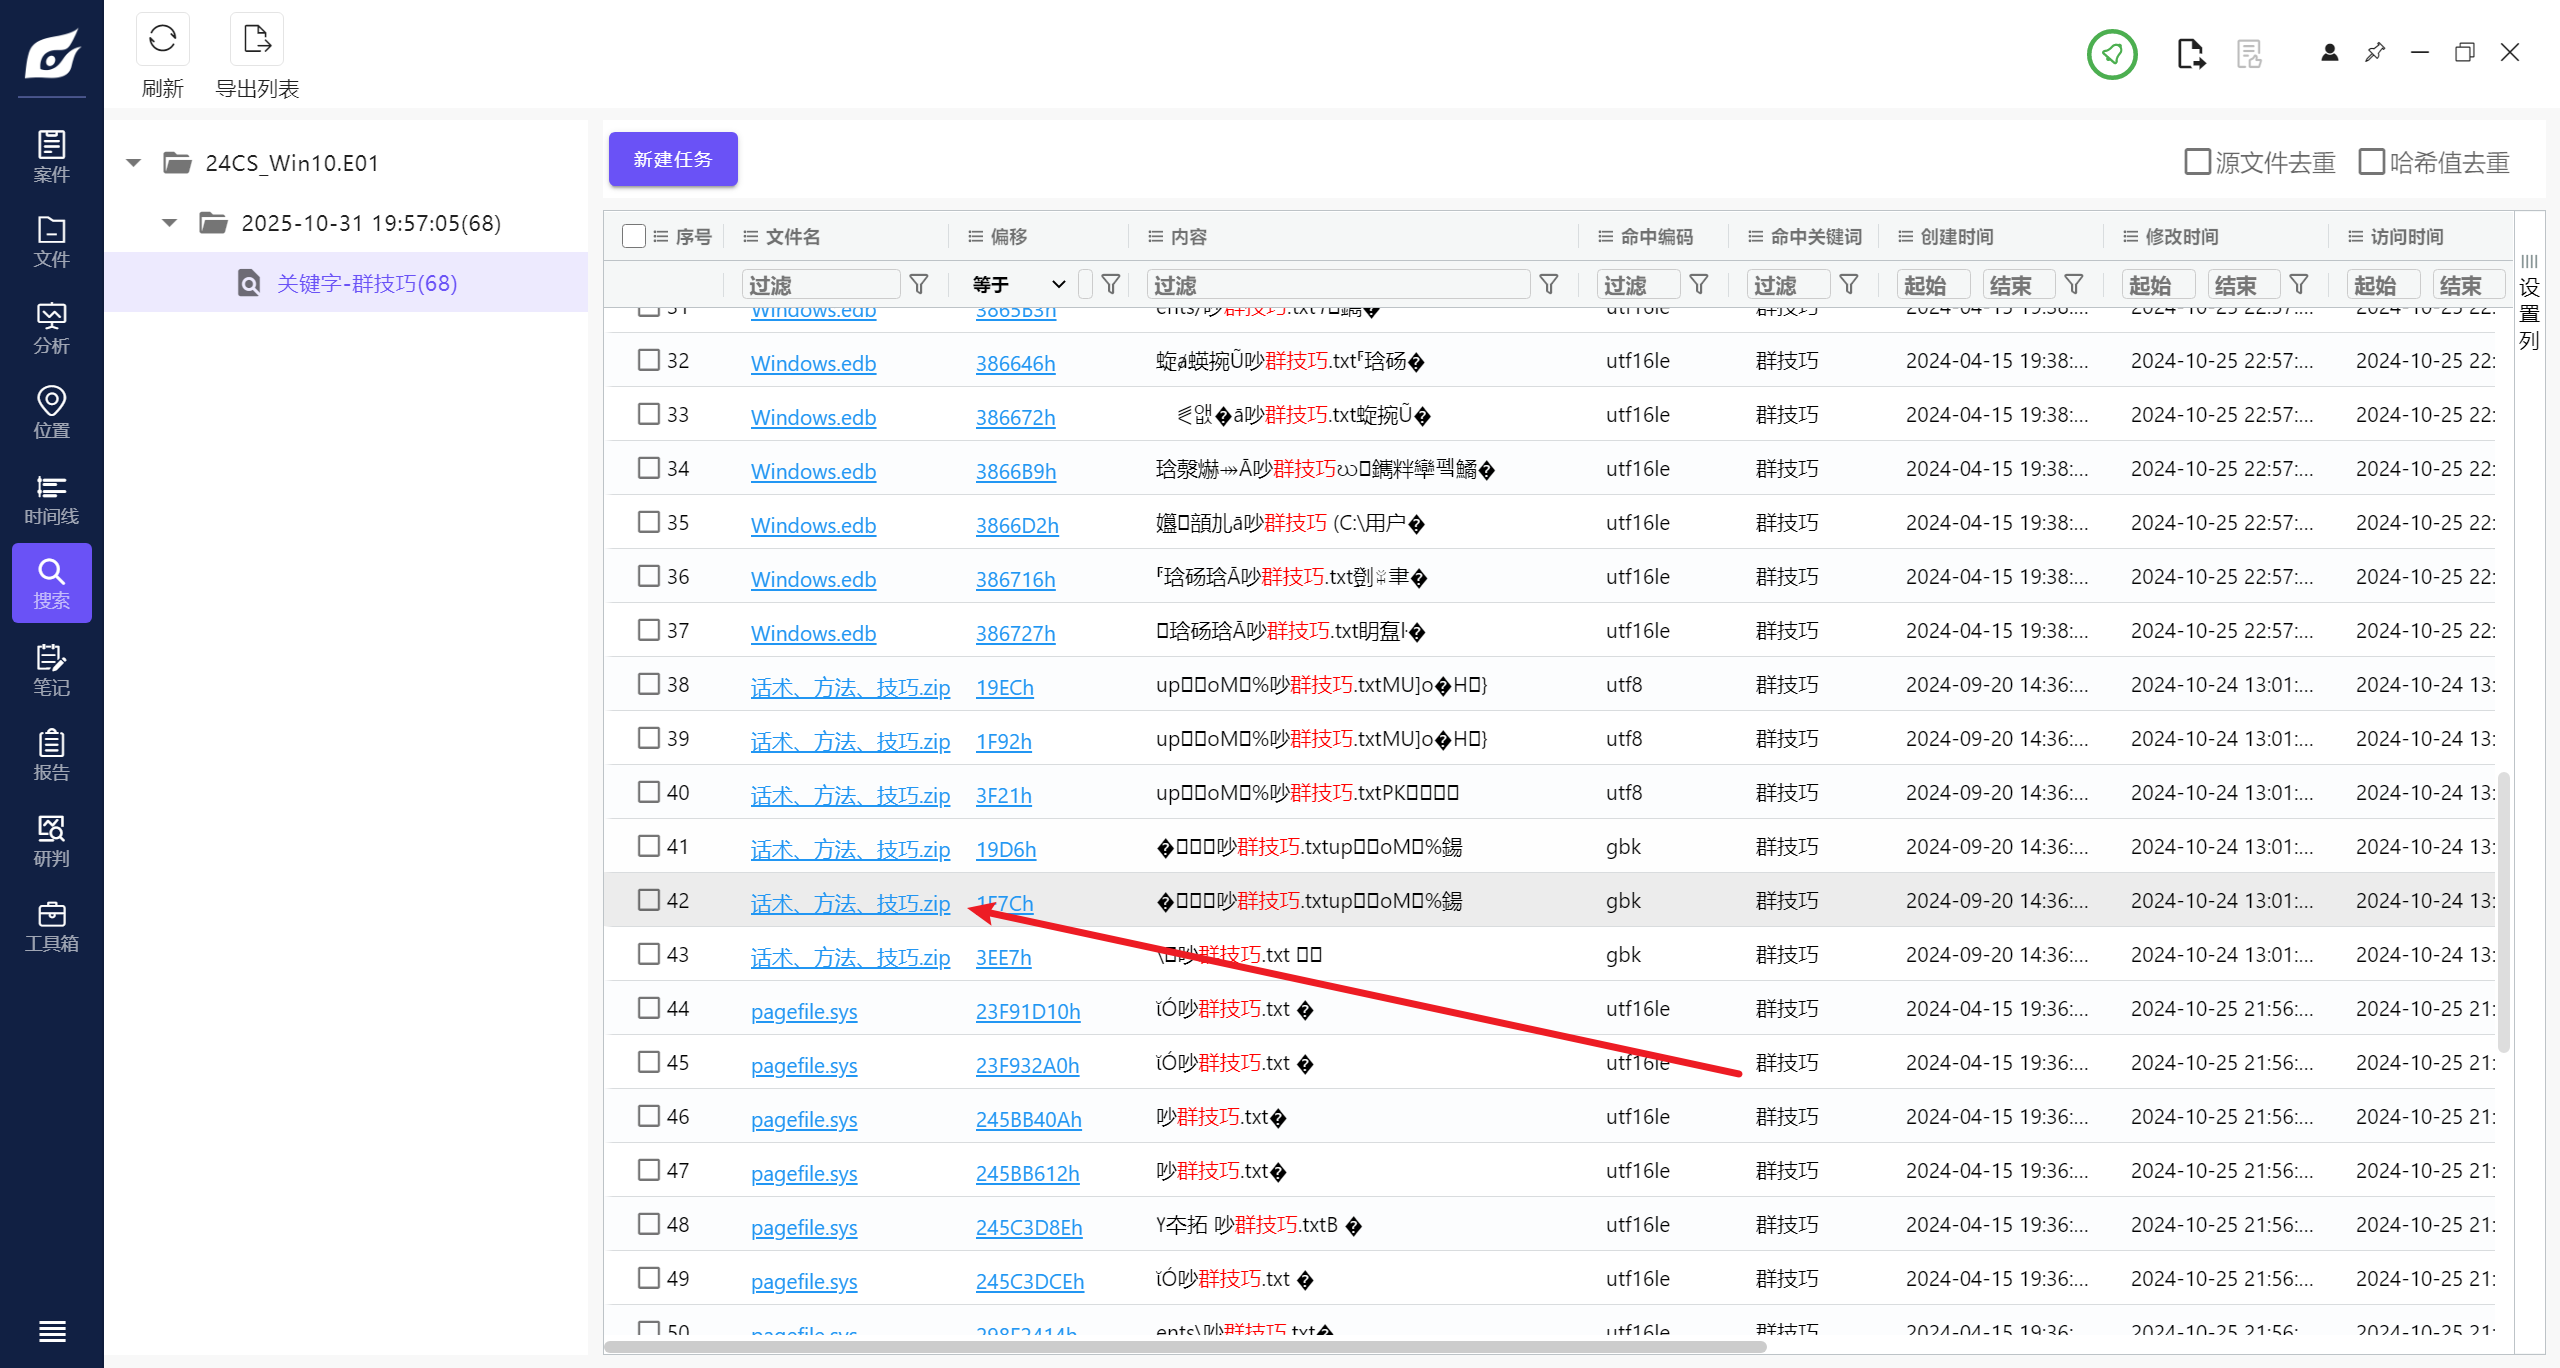The image size is (2560, 1368).
Task: Click the New Task (新建任务) button
Action: tap(673, 160)
